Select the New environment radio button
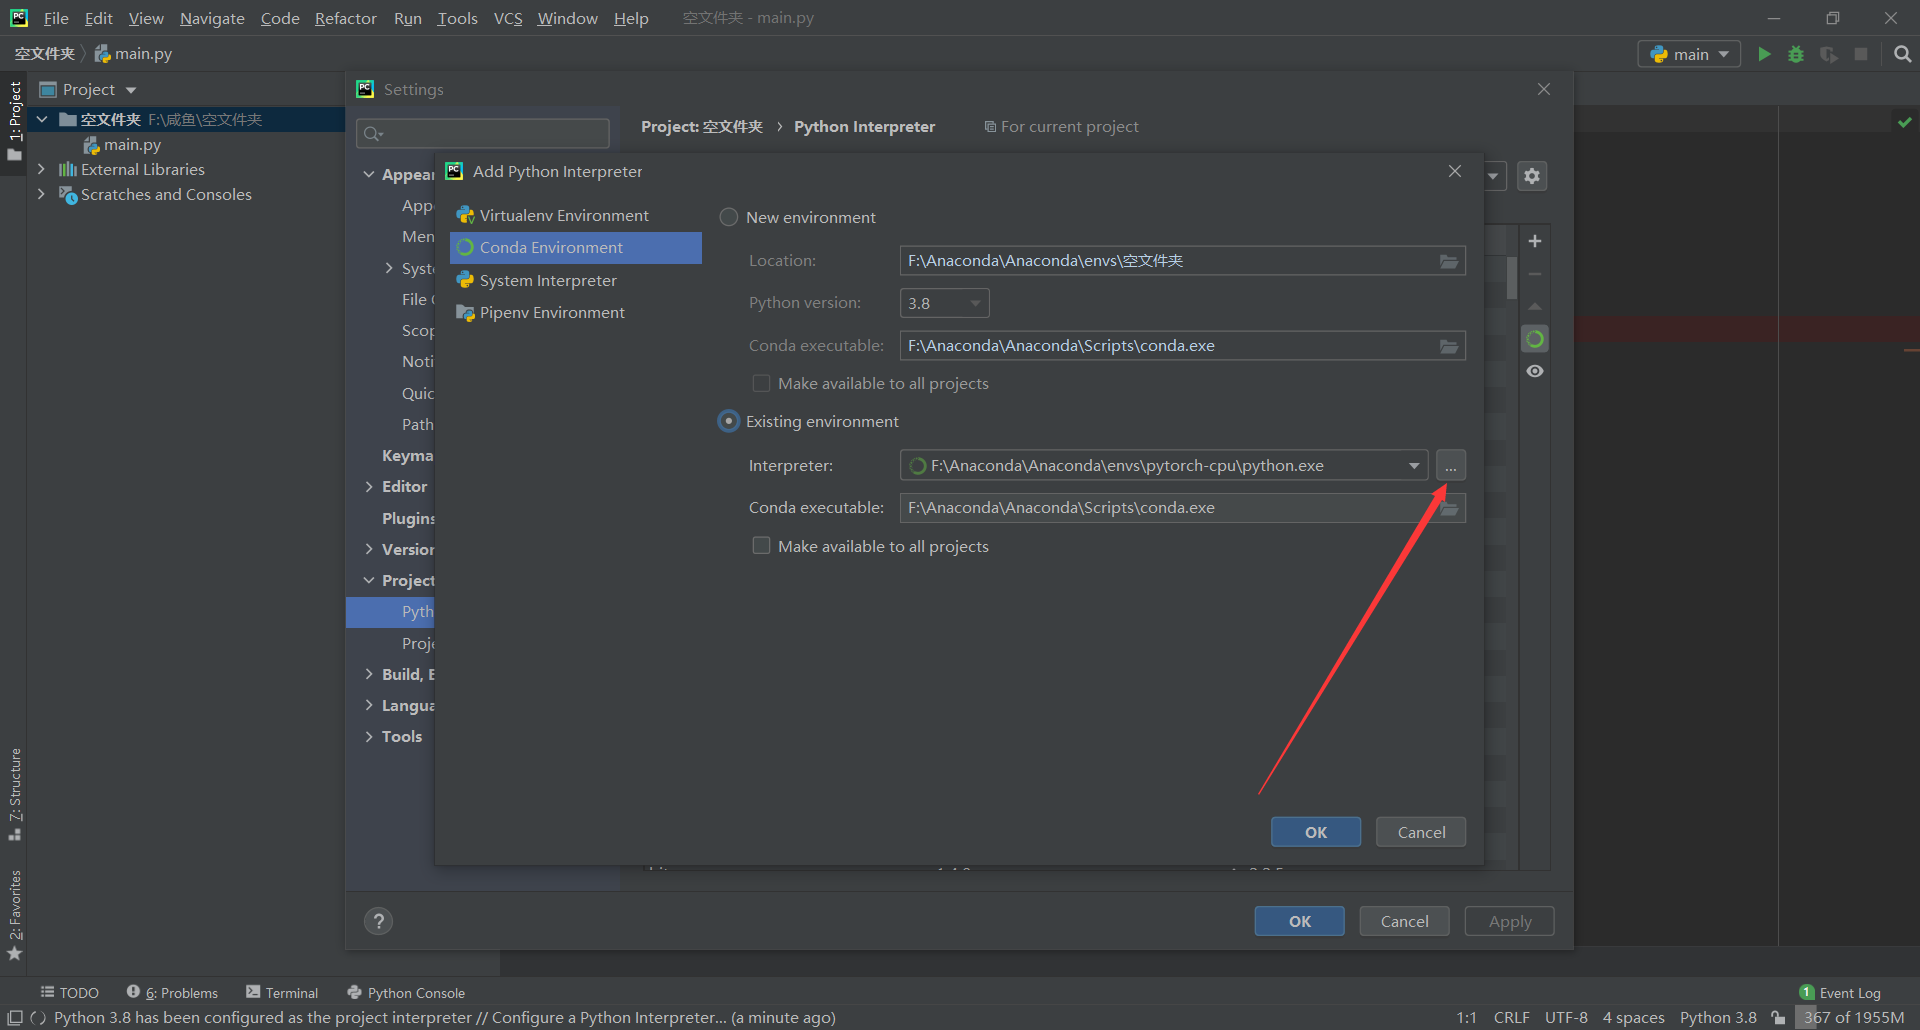 click(729, 217)
